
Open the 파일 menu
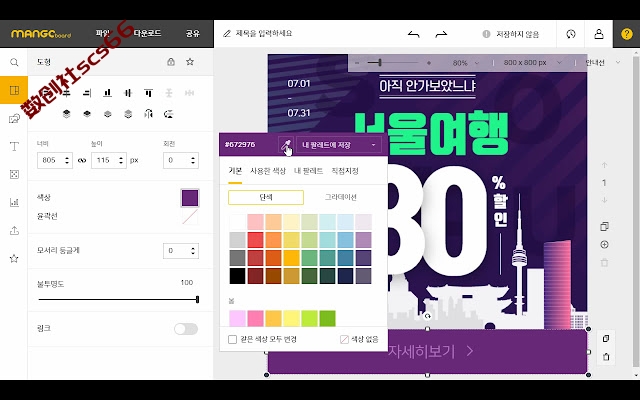[x=102, y=33]
